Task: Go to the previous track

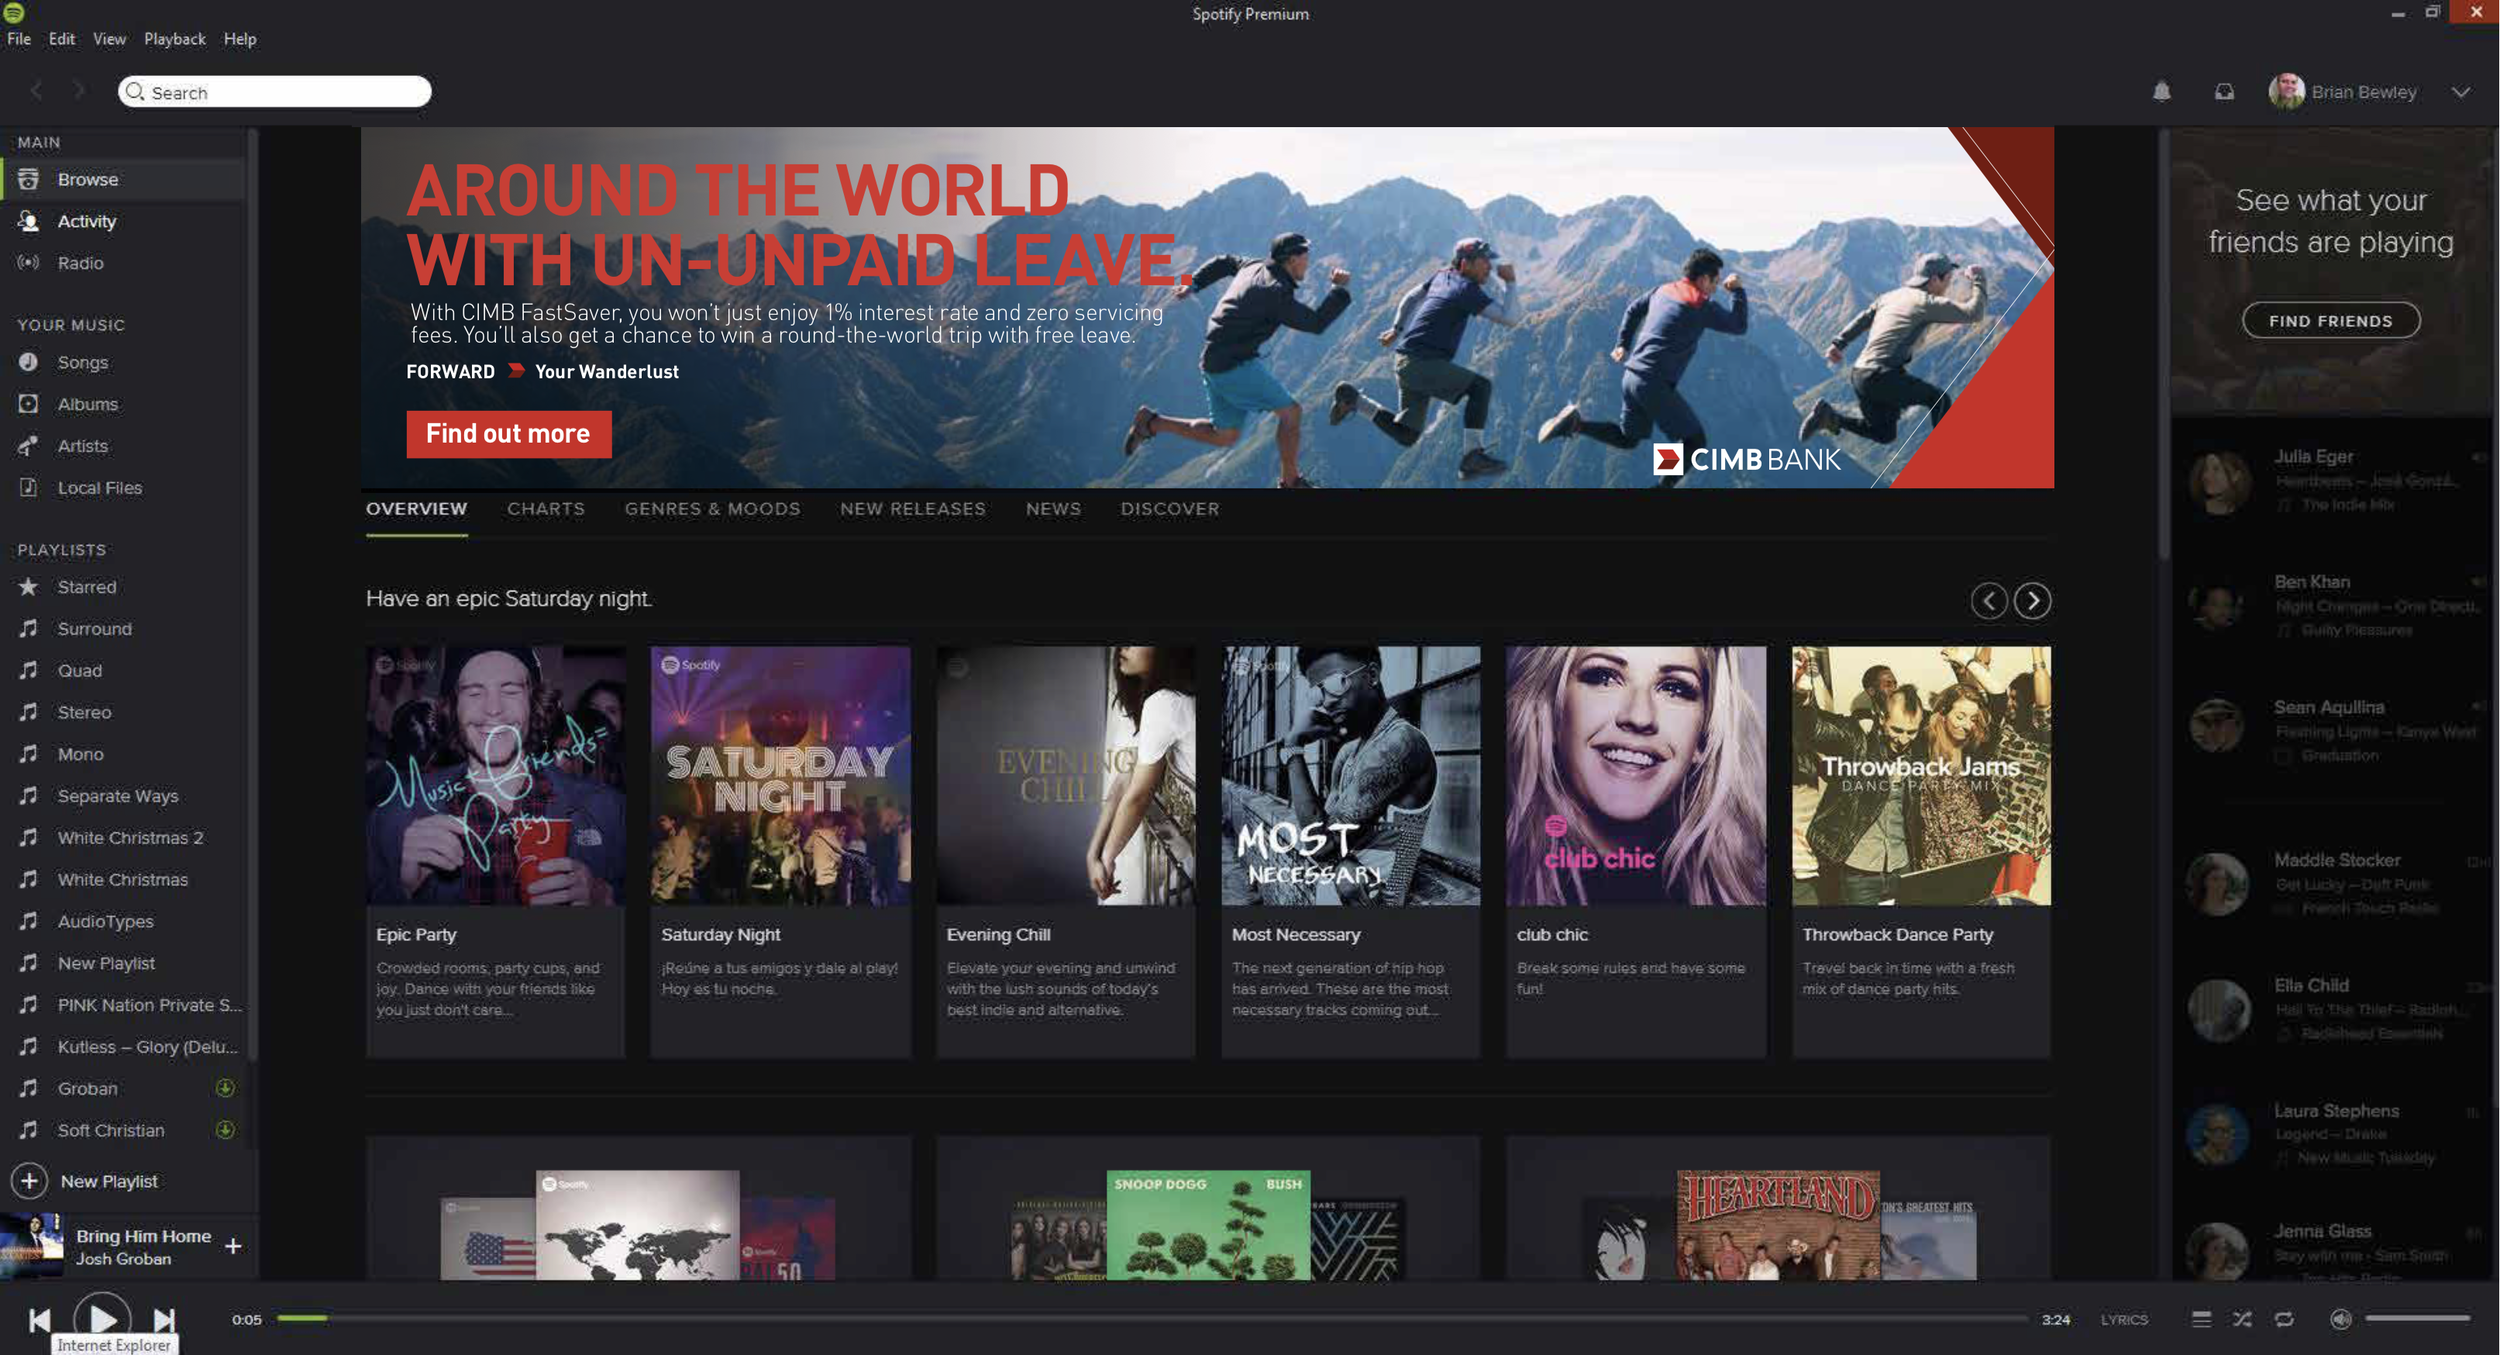Action: click(39, 1320)
